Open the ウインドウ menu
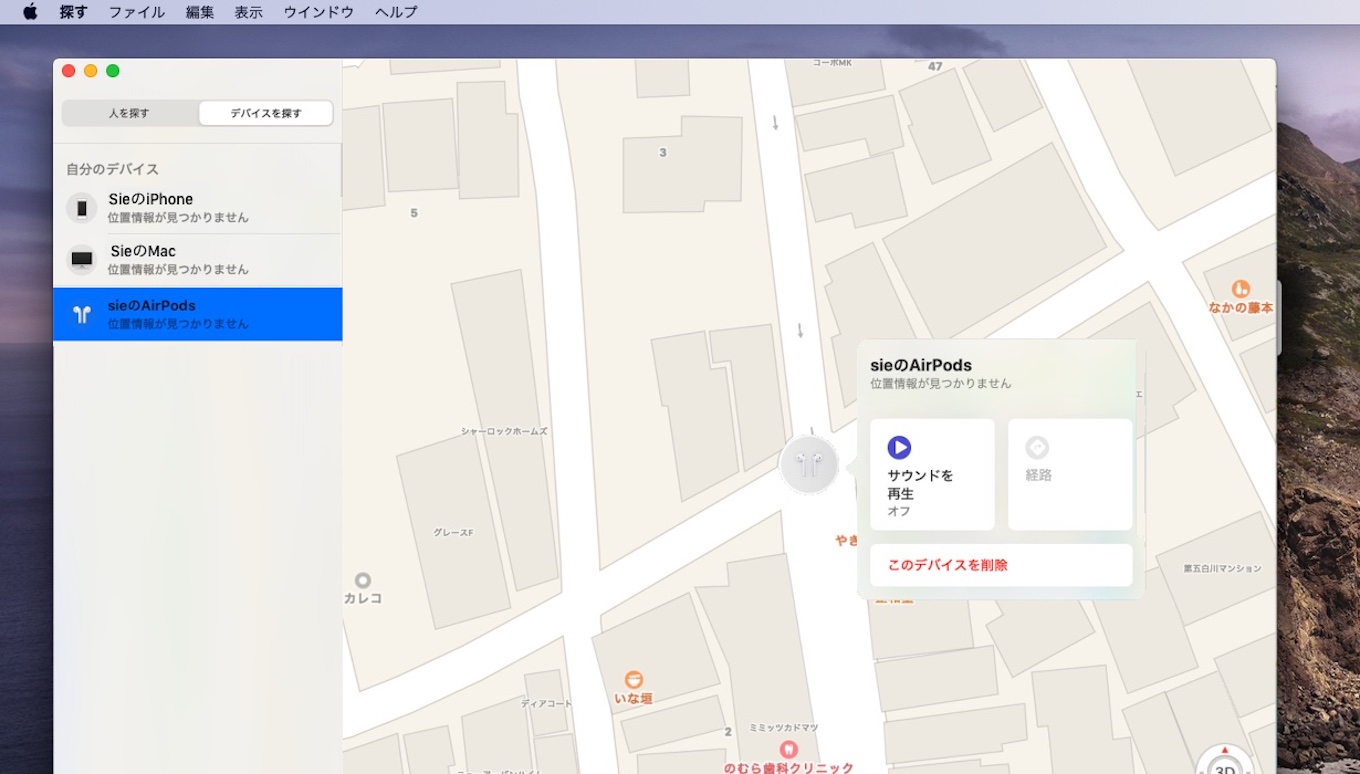 click(x=319, y=12)
